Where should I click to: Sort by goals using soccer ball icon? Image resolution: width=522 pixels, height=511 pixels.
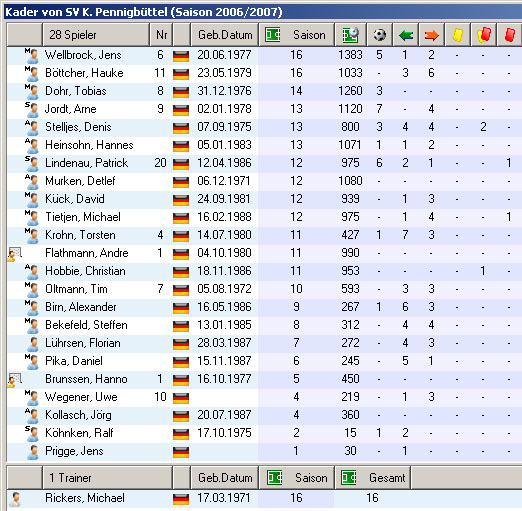point(379,35)
